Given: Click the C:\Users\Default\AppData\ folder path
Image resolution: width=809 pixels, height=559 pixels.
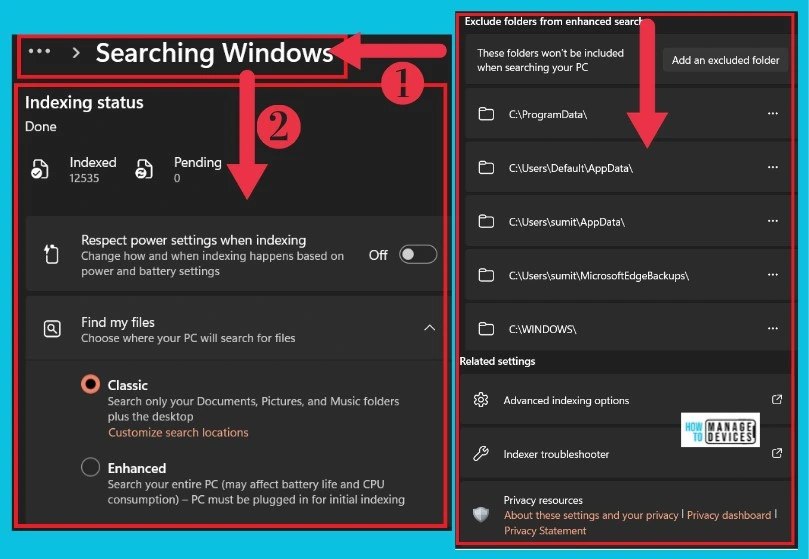Looking at the screenshot, I should pyautogui.click(x=571, y=168).
